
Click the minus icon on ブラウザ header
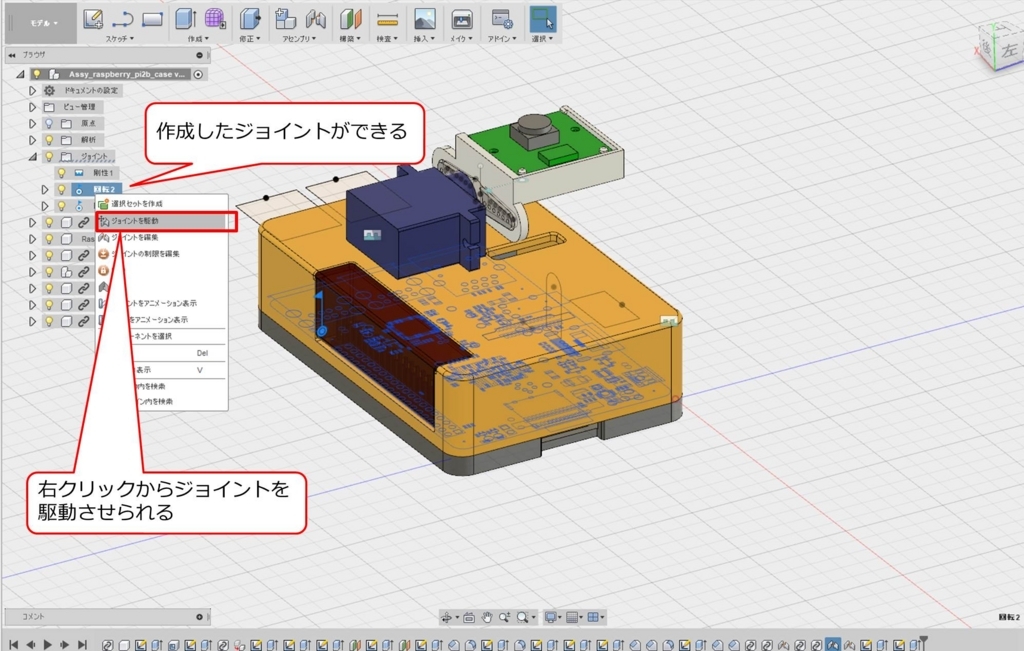click(x=200, y=56)
